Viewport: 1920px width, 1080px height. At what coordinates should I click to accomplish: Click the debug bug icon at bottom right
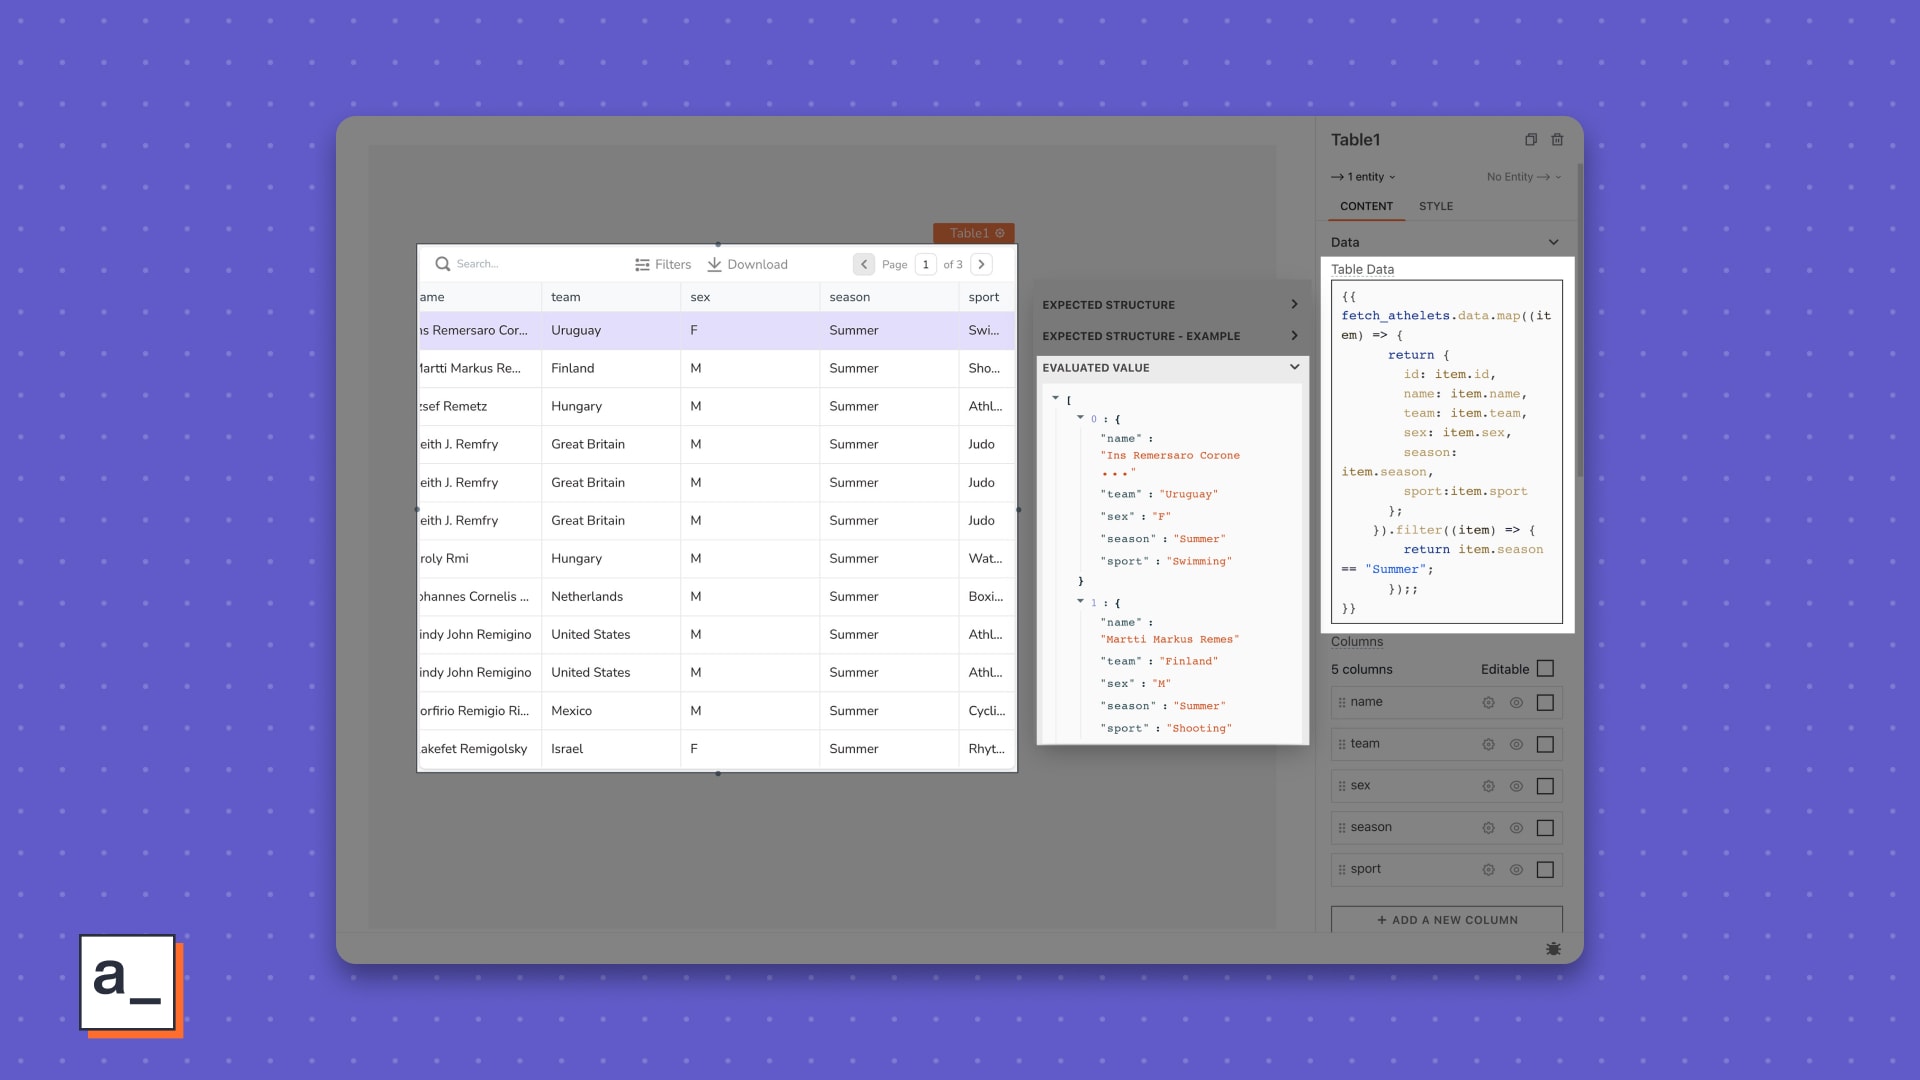pos(1552,948)
